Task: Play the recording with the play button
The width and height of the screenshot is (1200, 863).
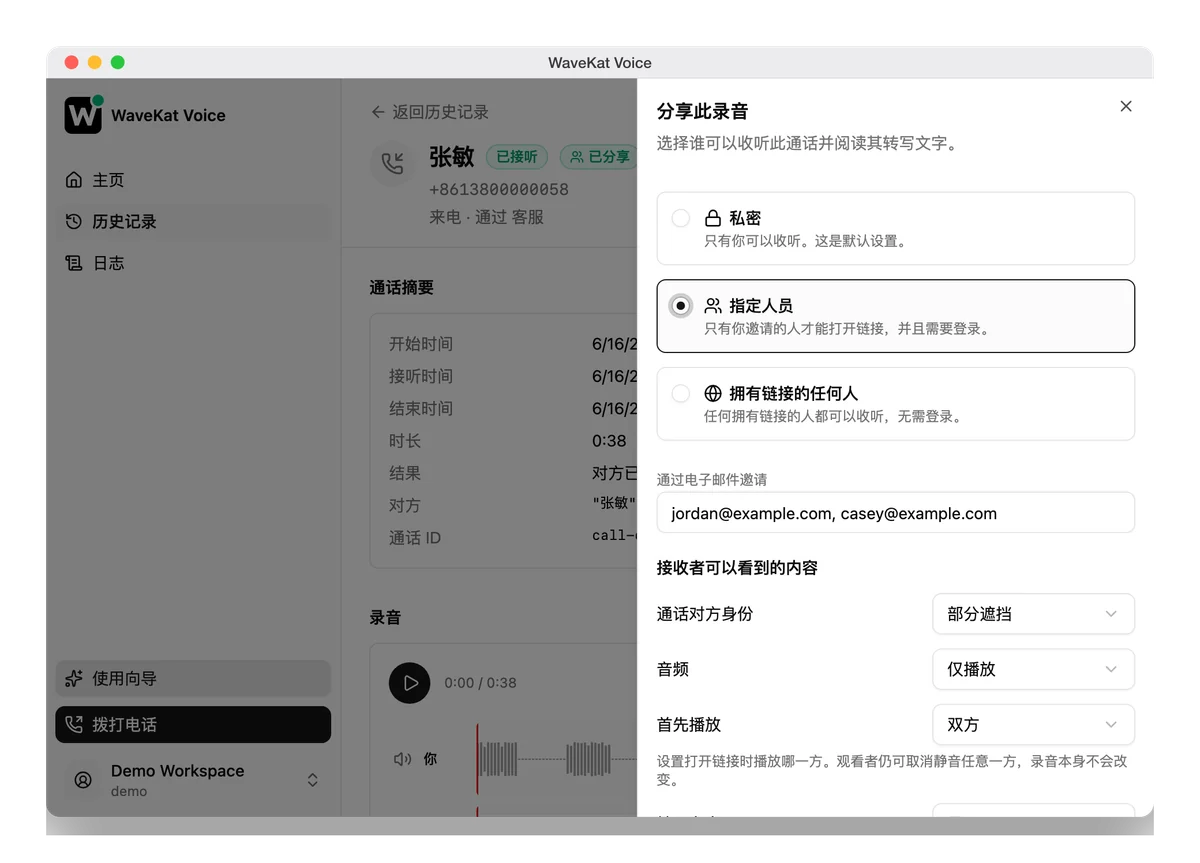Action: point(409,683)
